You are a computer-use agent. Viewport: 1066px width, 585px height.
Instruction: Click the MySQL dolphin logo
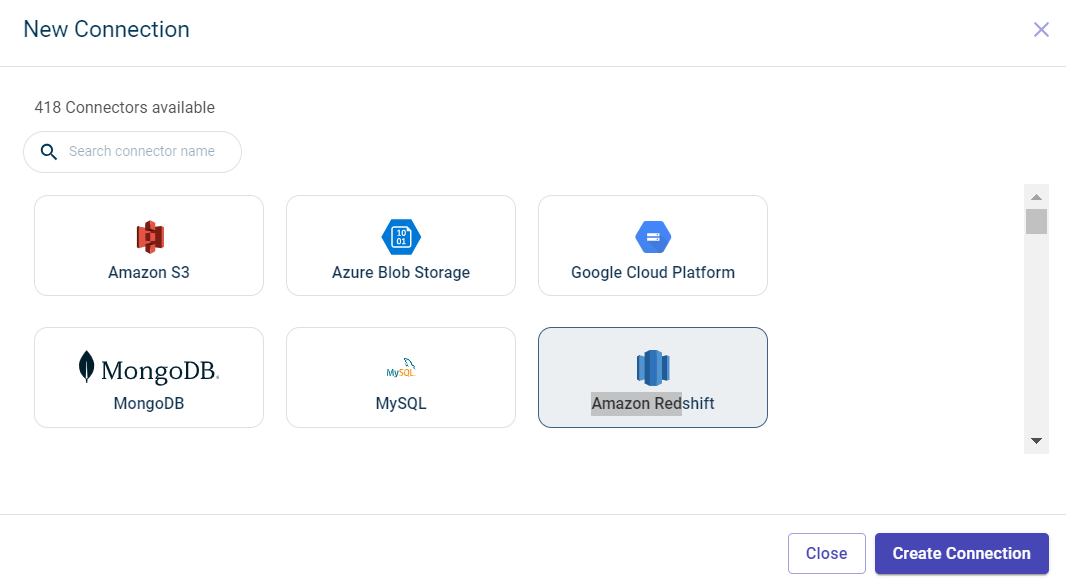tap(401, 368)
